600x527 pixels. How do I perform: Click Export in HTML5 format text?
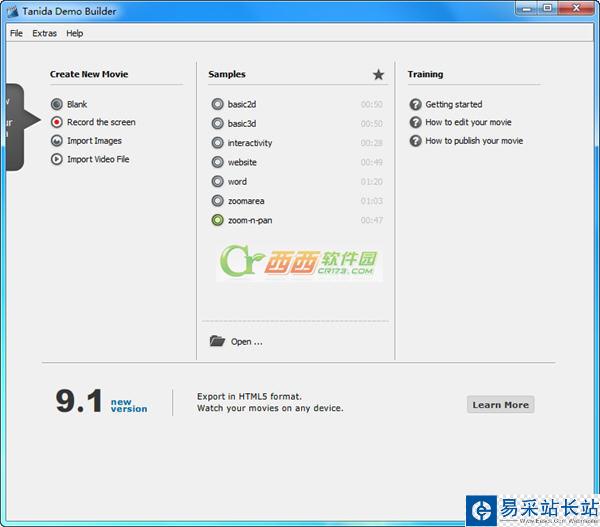249,396
